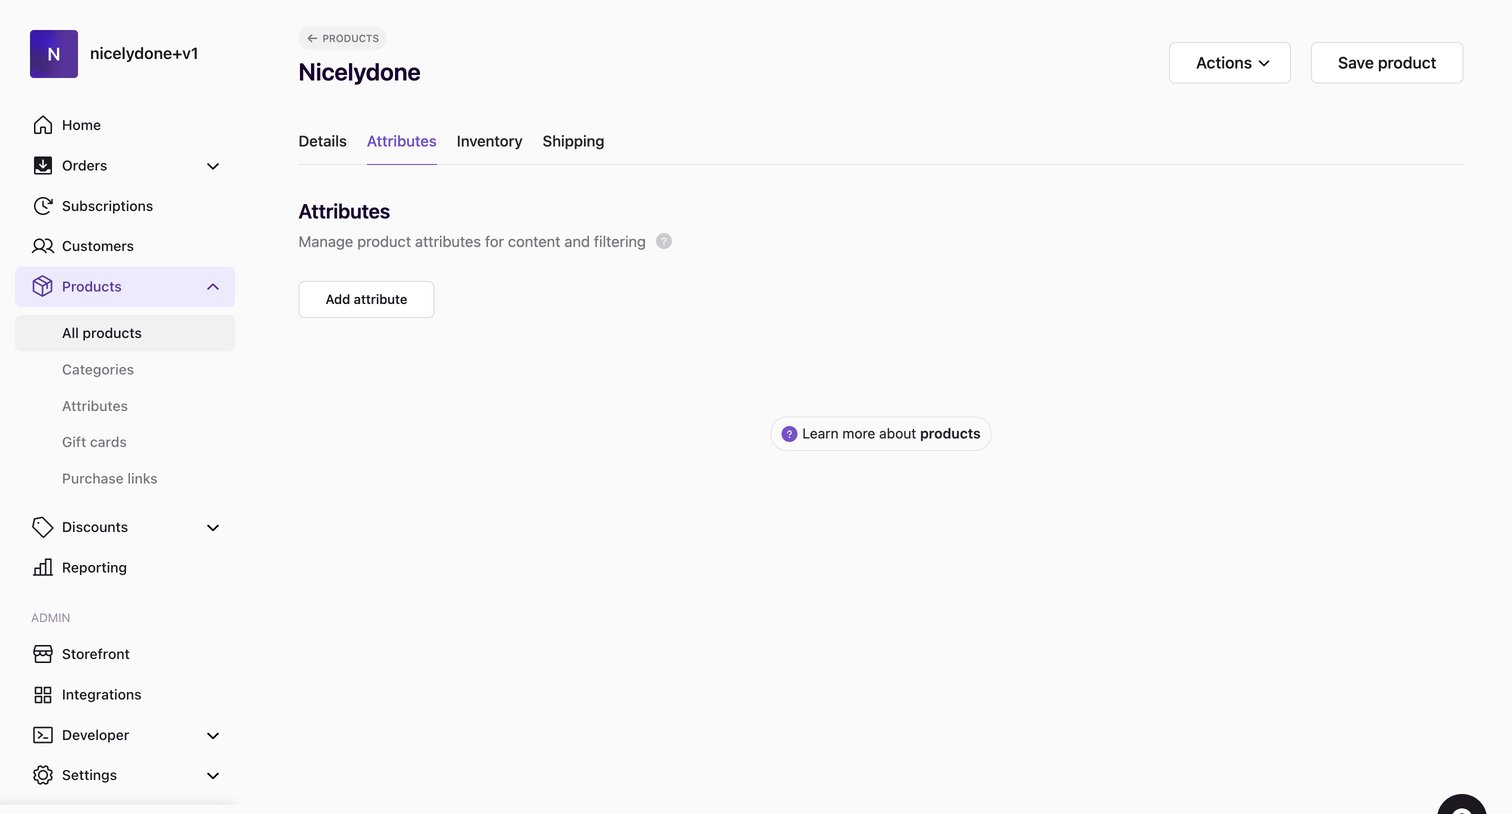This screenshot has height=814, width=1512.
Task: Collapse the Products submenu chevron
Action: pyautogui.click(x=213, y=286)
